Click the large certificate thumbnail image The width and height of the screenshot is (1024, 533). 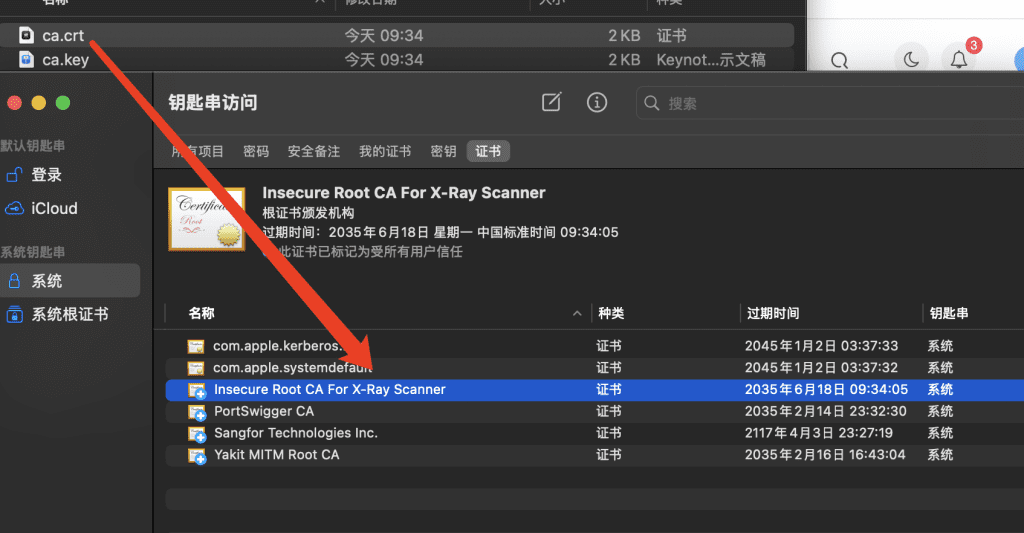pyautogui.click(x=207, y=219)
